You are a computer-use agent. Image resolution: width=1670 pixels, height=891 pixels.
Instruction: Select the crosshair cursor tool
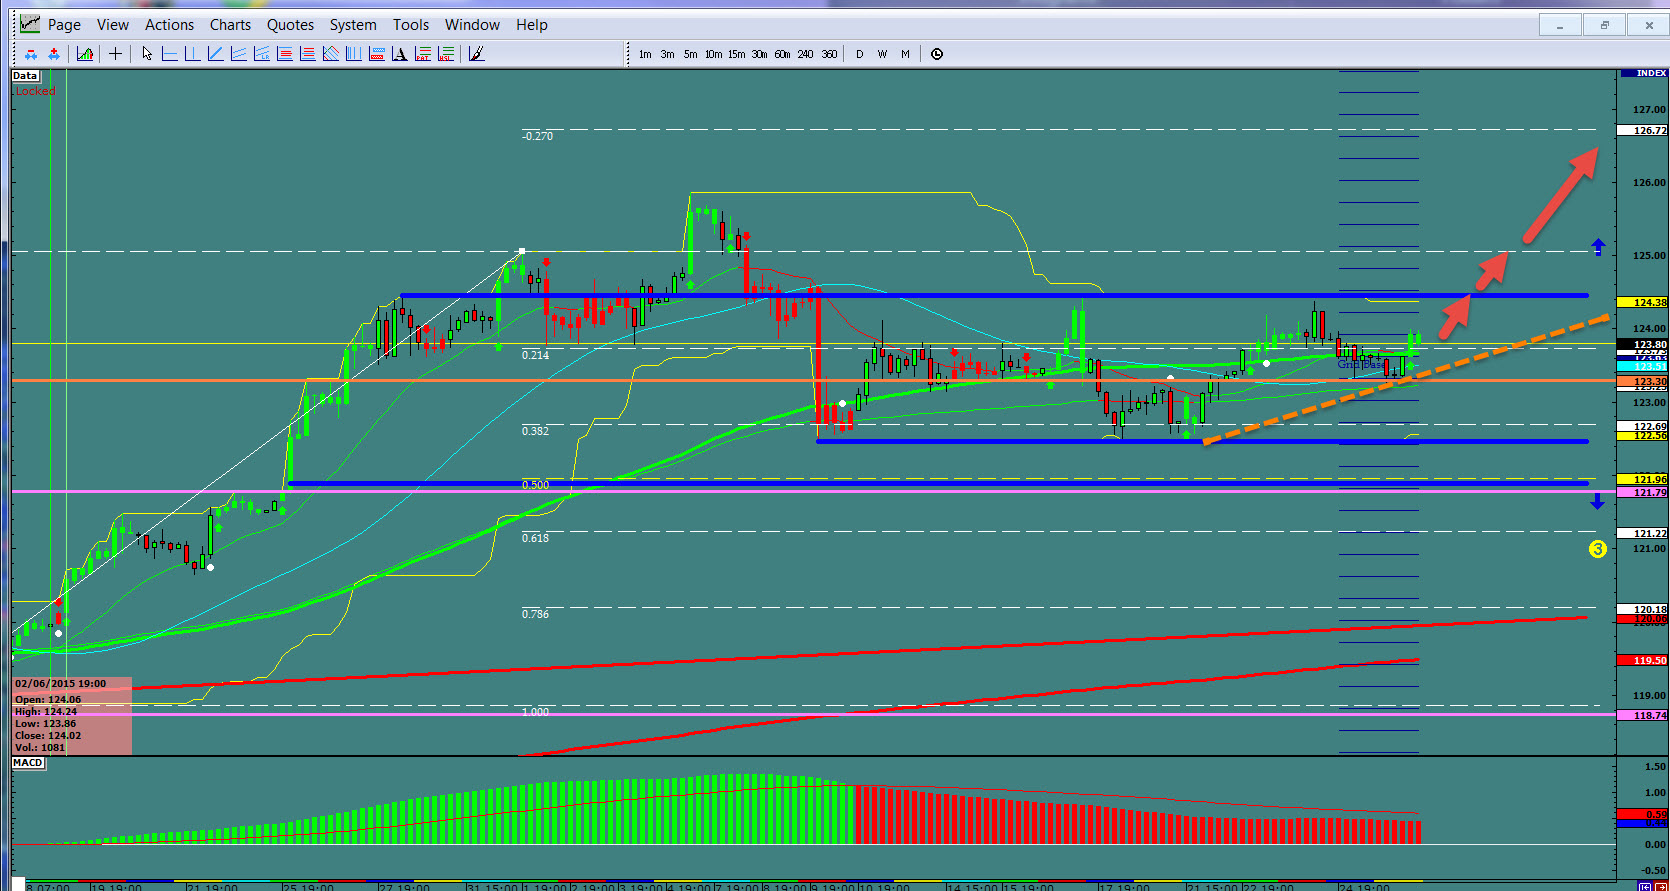[x=115, y=54]
